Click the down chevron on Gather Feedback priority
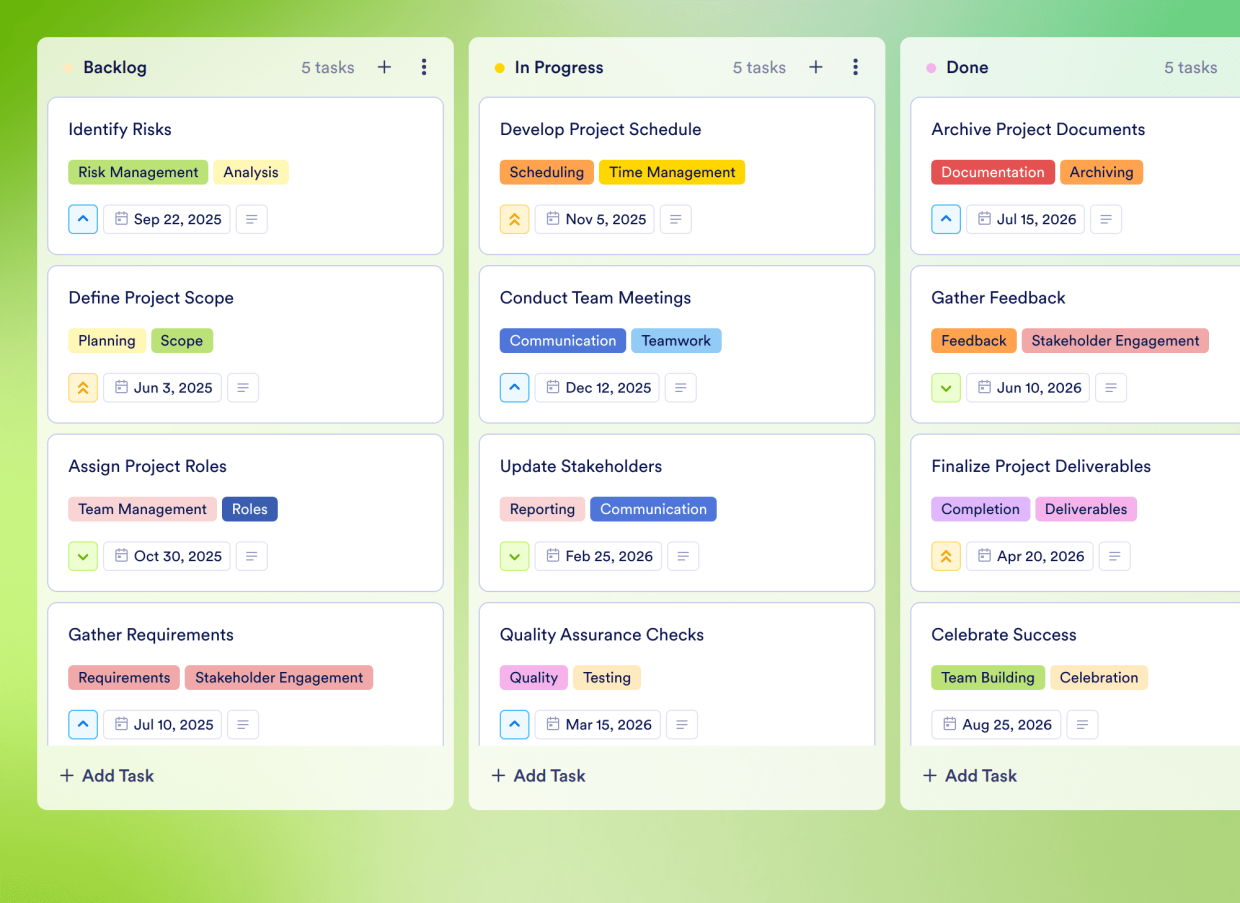 (x=946, y=387)
